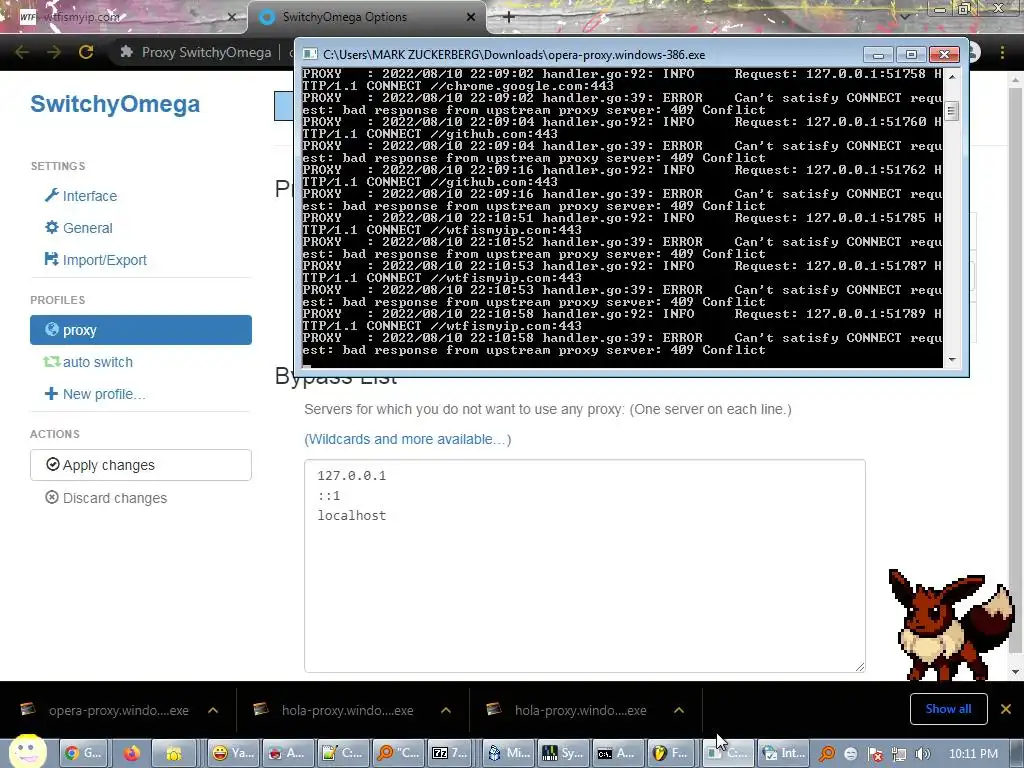Open Chrome from the taskbar
1024x768 pixels.
click(x=83, y=753)
